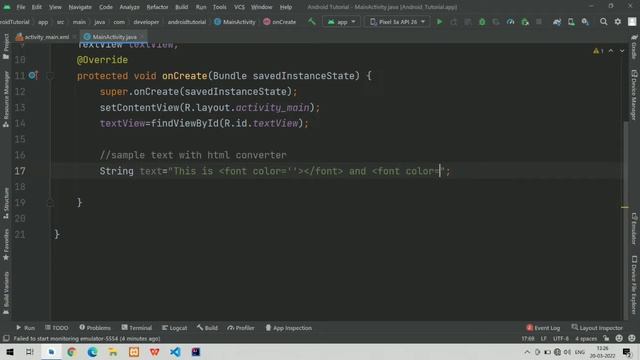Viewport: 640px width, 360px height.
Task: Open the Refactor menu
Action: (x=157, y=7)
